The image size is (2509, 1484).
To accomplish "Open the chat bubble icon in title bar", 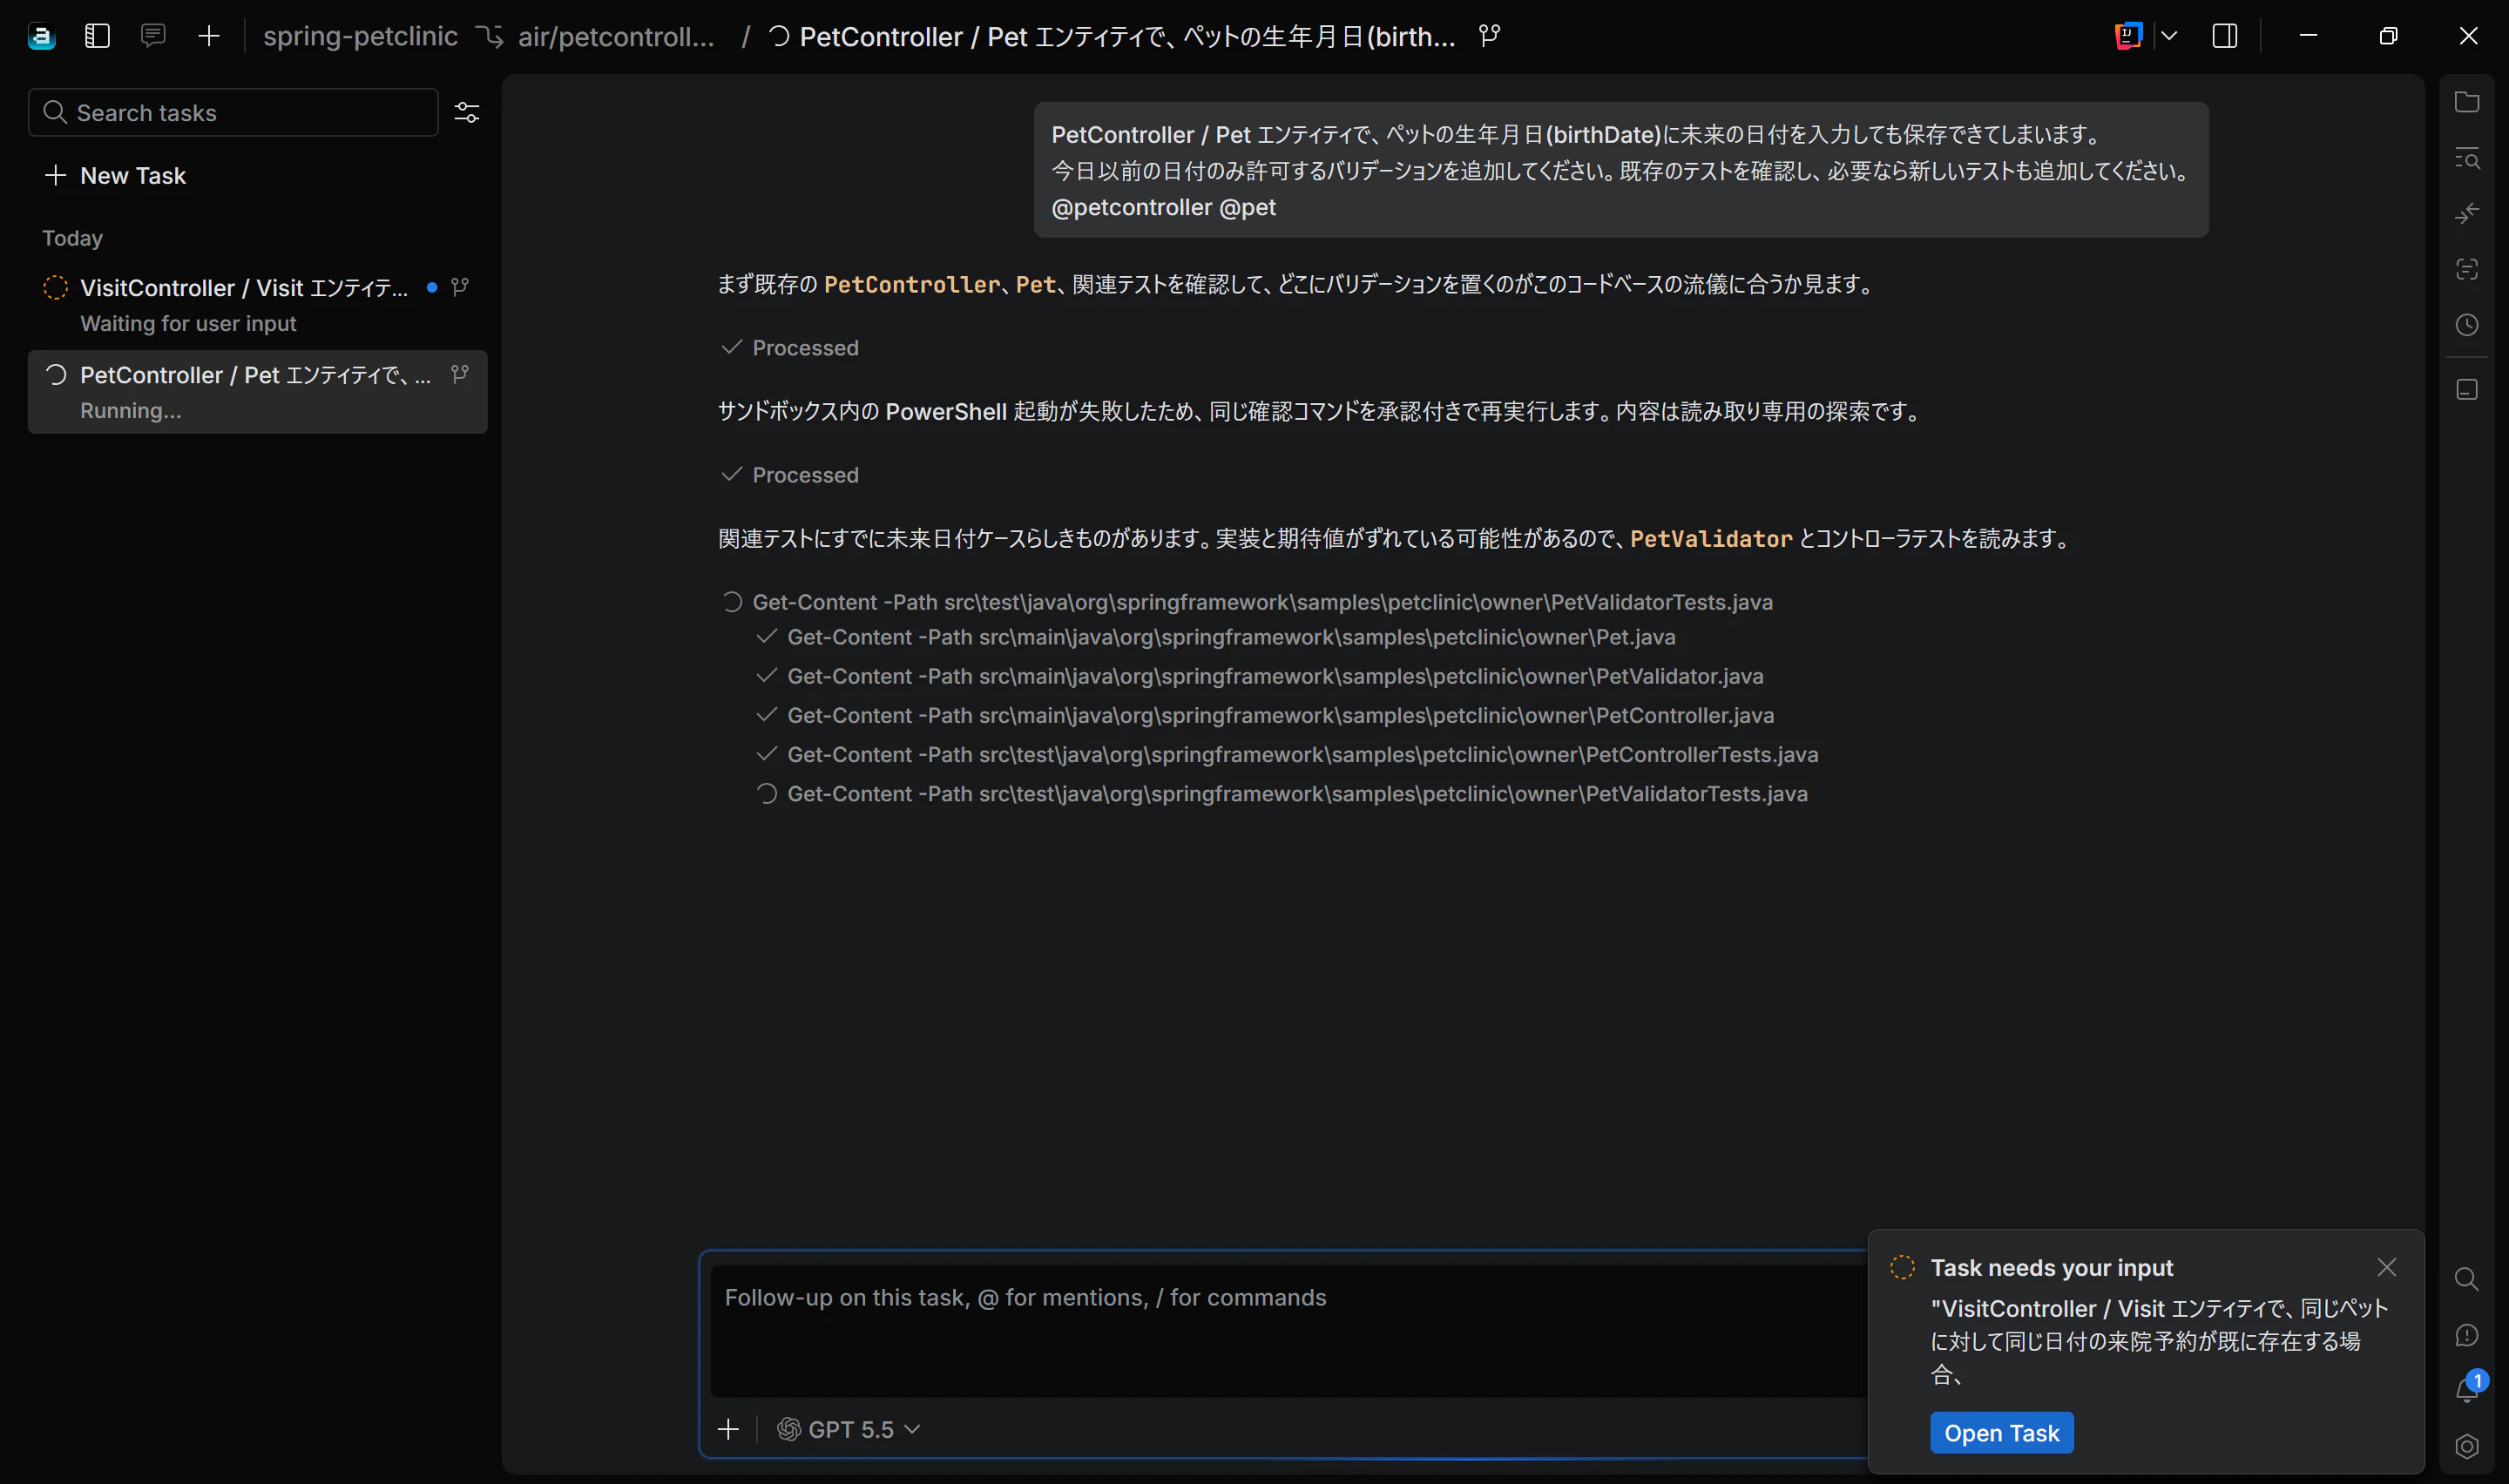I will (153, 36).
